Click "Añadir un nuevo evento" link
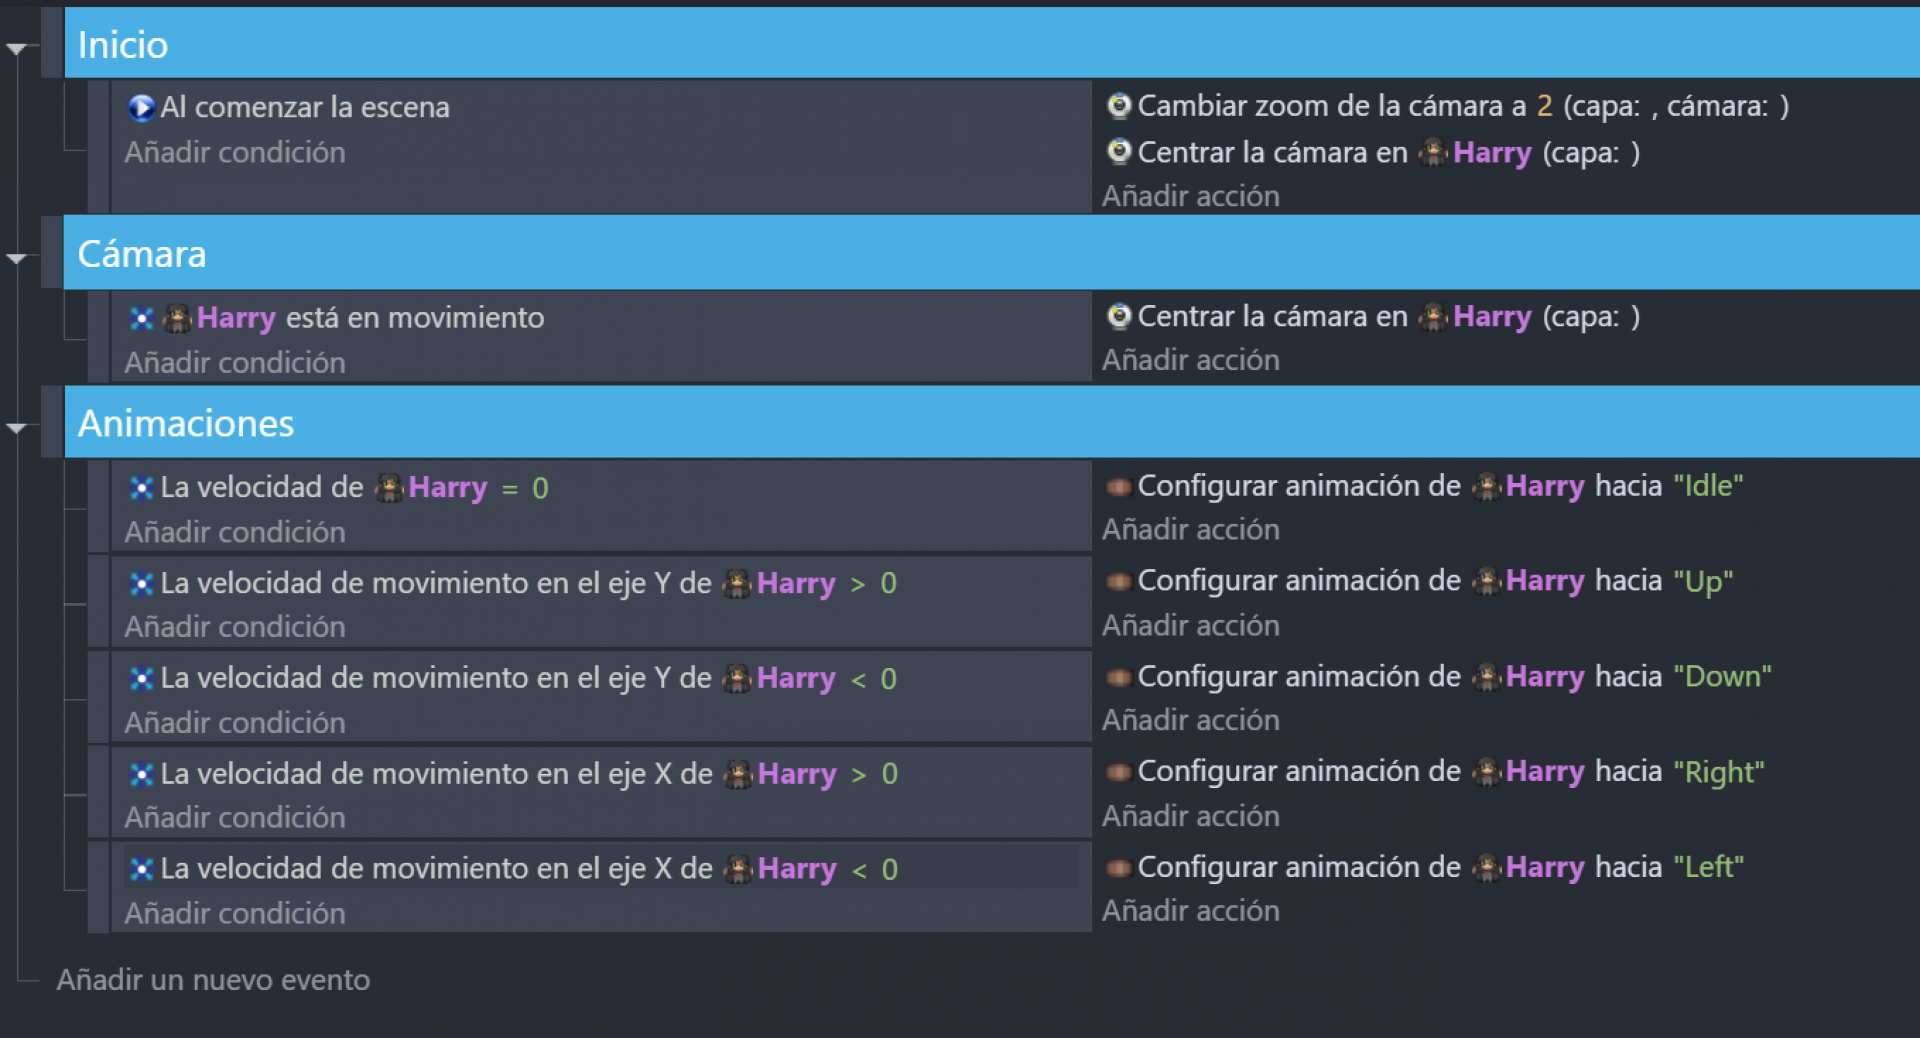The image size is (1920, 1038). (213, 980)
